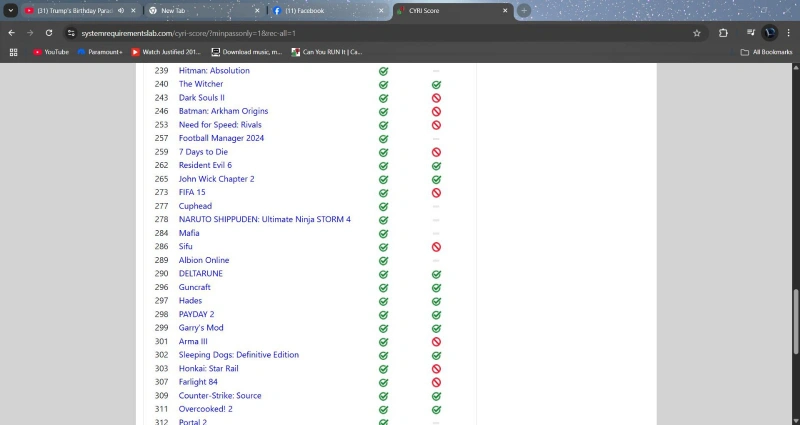Open the Chrome profile avatar
This screenshot has width=800, height=425.
tap(769, 33)
